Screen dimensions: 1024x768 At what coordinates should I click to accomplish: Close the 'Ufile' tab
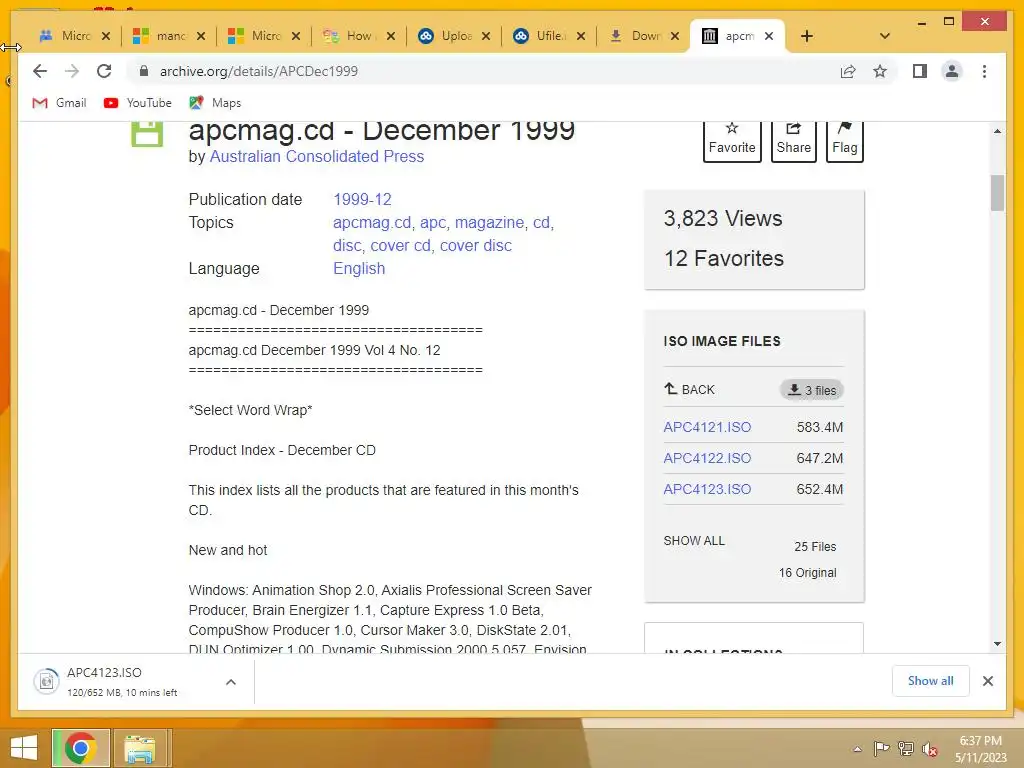(581, 36)
